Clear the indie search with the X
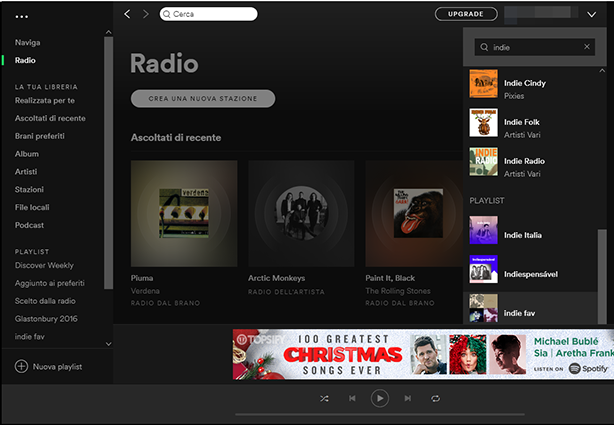 pyautogui.click(x=587, y=47)
